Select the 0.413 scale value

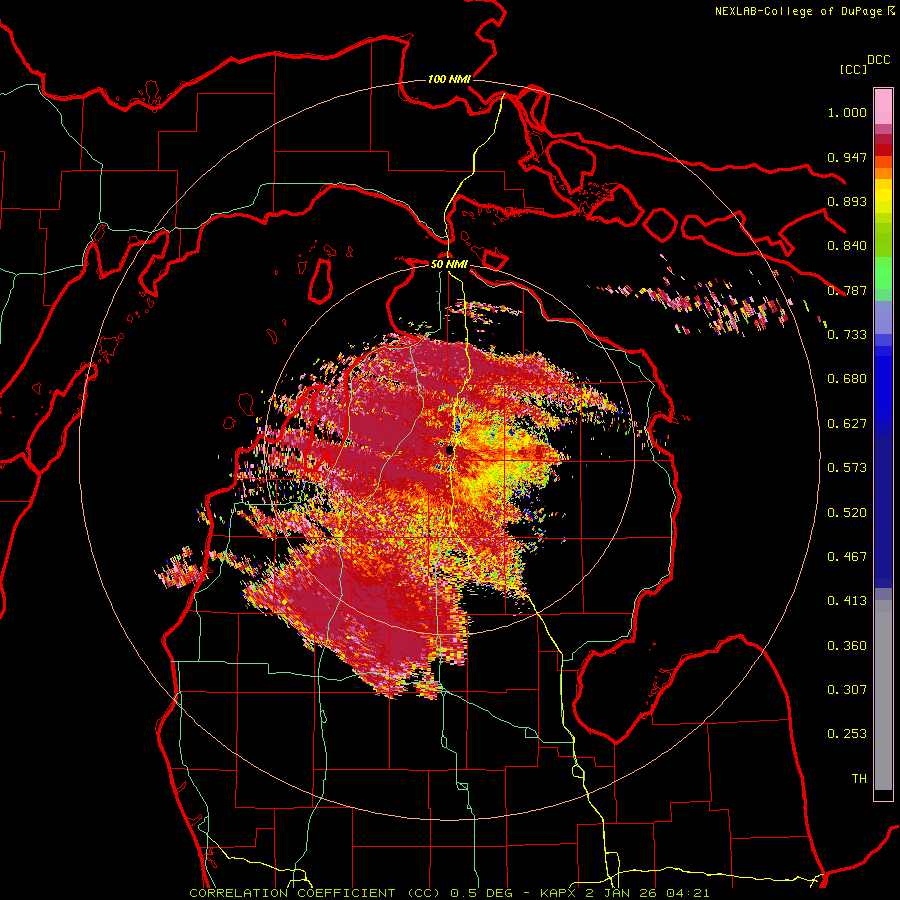[847, 601]
